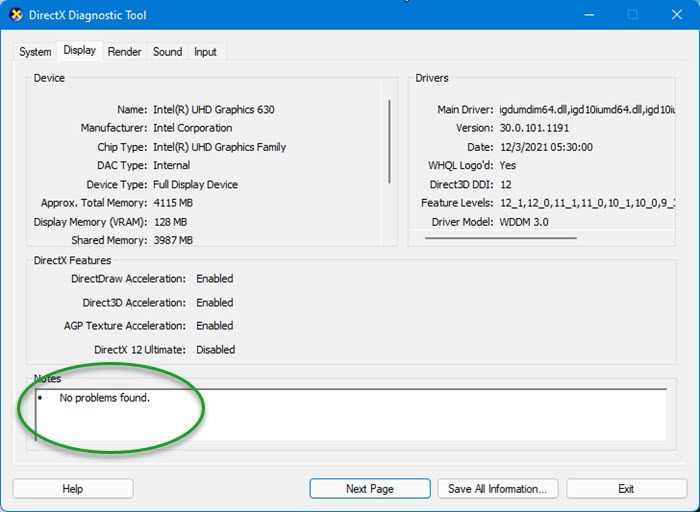The image size is (700, 512).
Task: Click AGP Texture Acceleration Enabled value
Action: 215,326
